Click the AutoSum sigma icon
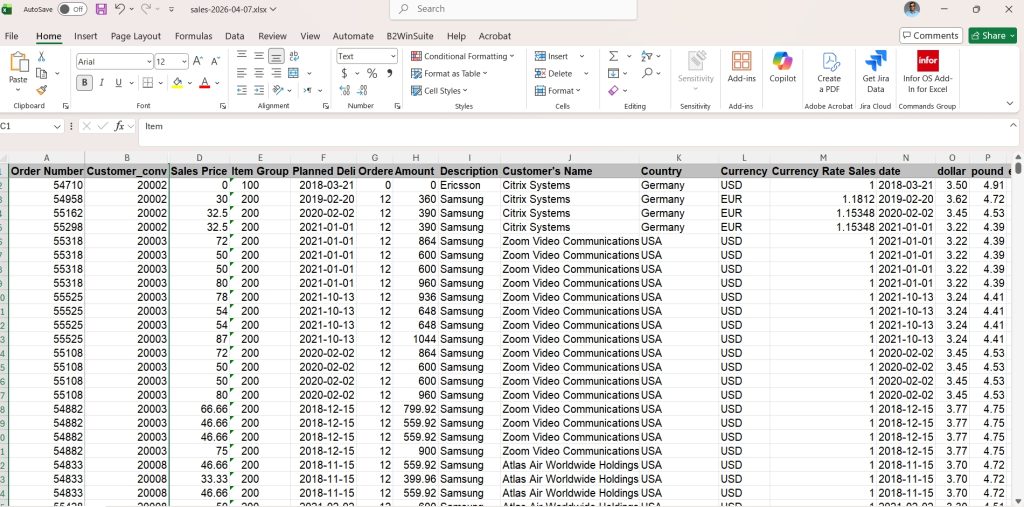This screenshot has width=1024, height=507. 613,56
